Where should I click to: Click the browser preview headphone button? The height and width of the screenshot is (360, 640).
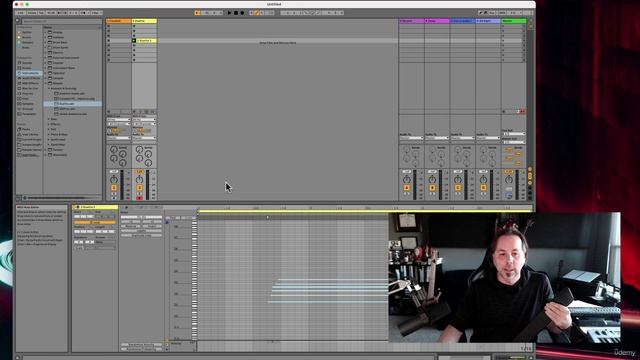(x=25, y=198)
